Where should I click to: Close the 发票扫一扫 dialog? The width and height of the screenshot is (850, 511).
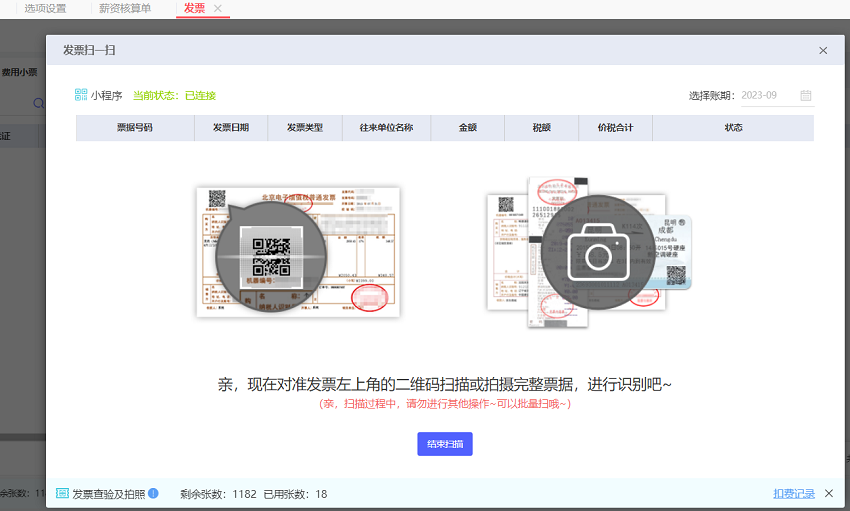(x=823, y=50)
